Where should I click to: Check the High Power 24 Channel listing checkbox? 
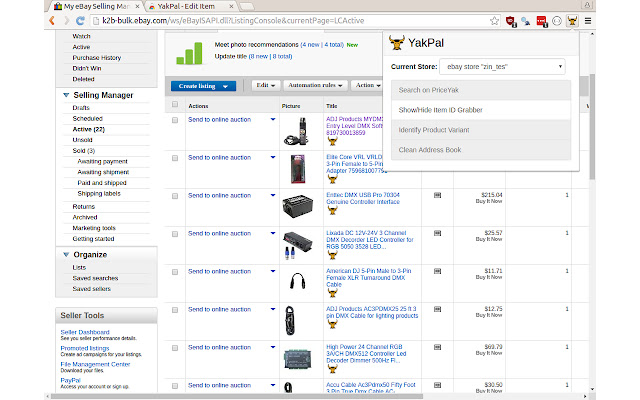pyautogui.click(x=175, y=348)
